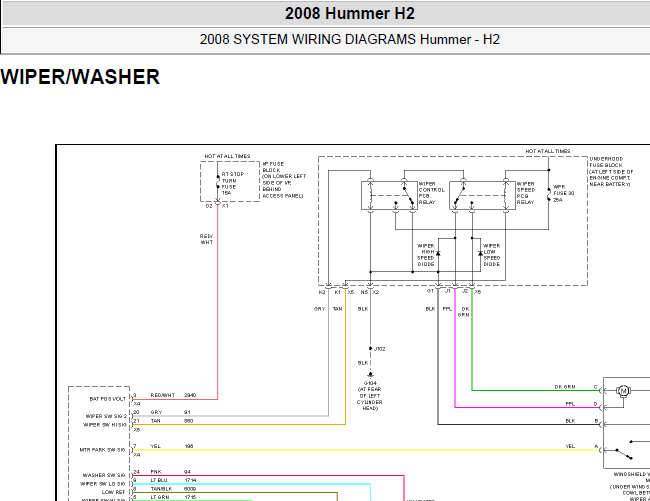Click the "N5 X2" connector label
The height and width of the screenshot is (501, 650).
tap(370, 293)
